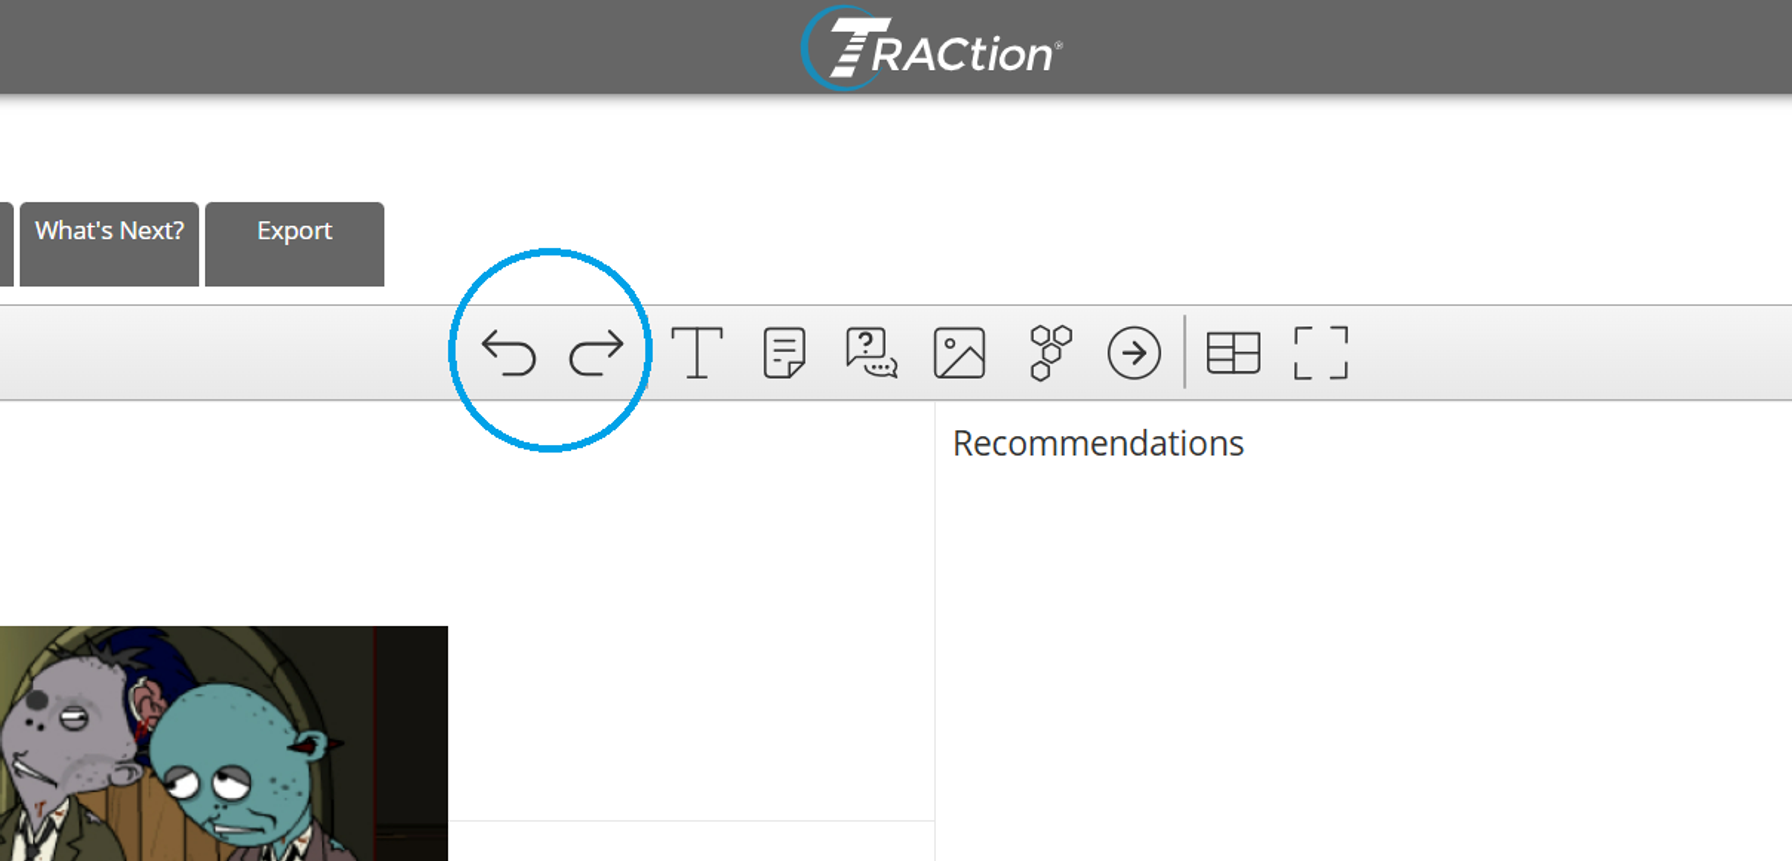Open the Export tab
Viewport: 1792px width, 861px height.
[x=294, y=244]
